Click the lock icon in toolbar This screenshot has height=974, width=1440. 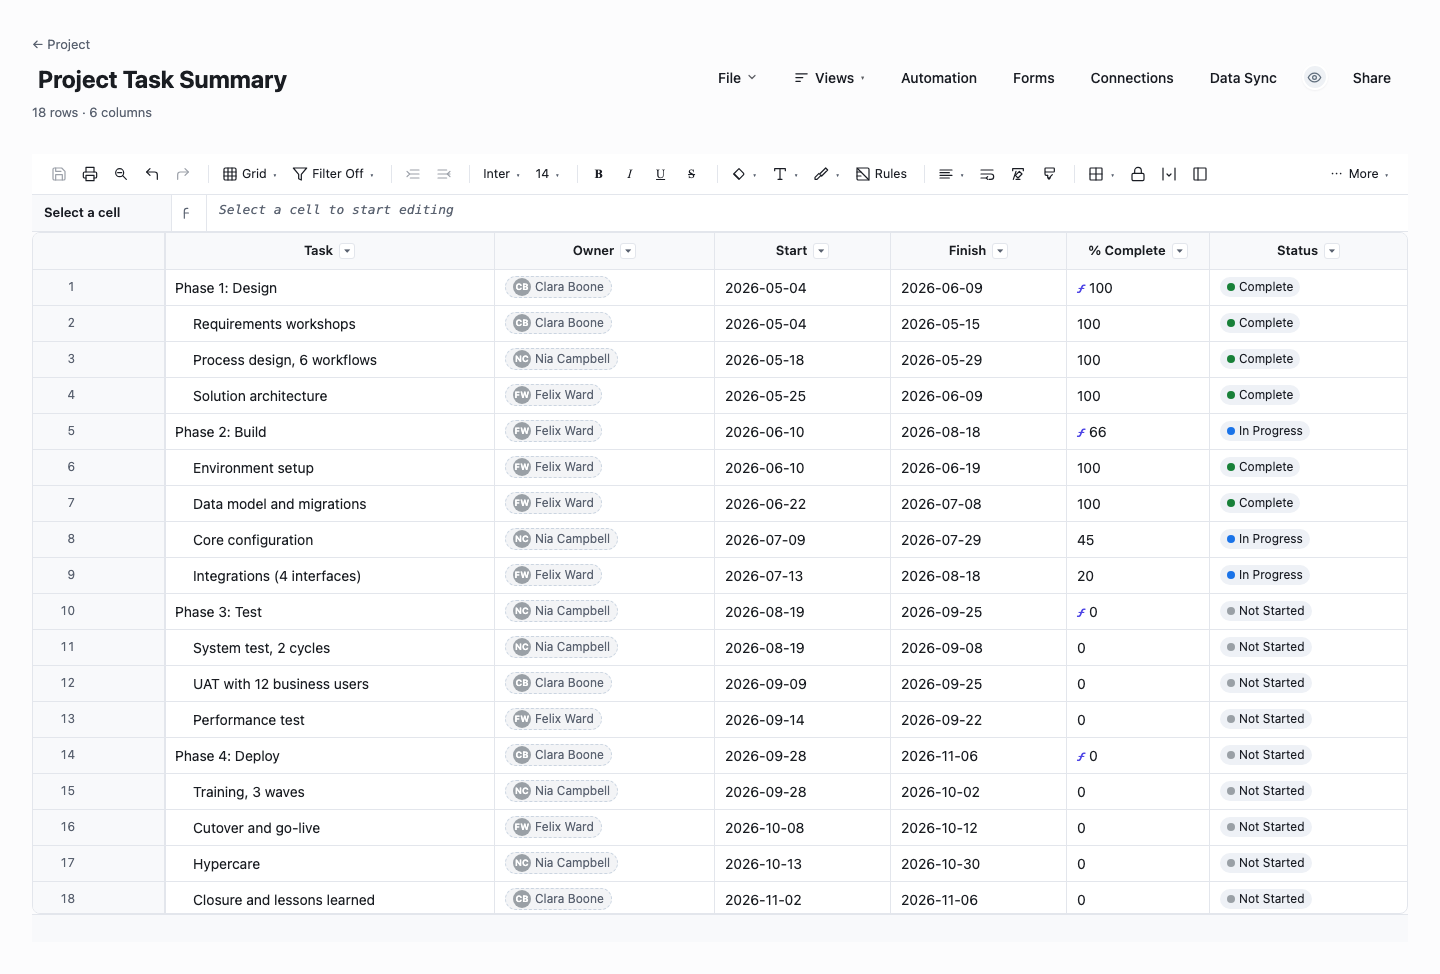(1138, 174)
